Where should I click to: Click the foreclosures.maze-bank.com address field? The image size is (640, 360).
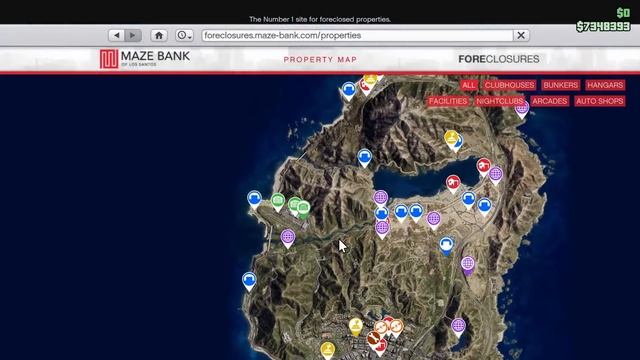point(357,36)
